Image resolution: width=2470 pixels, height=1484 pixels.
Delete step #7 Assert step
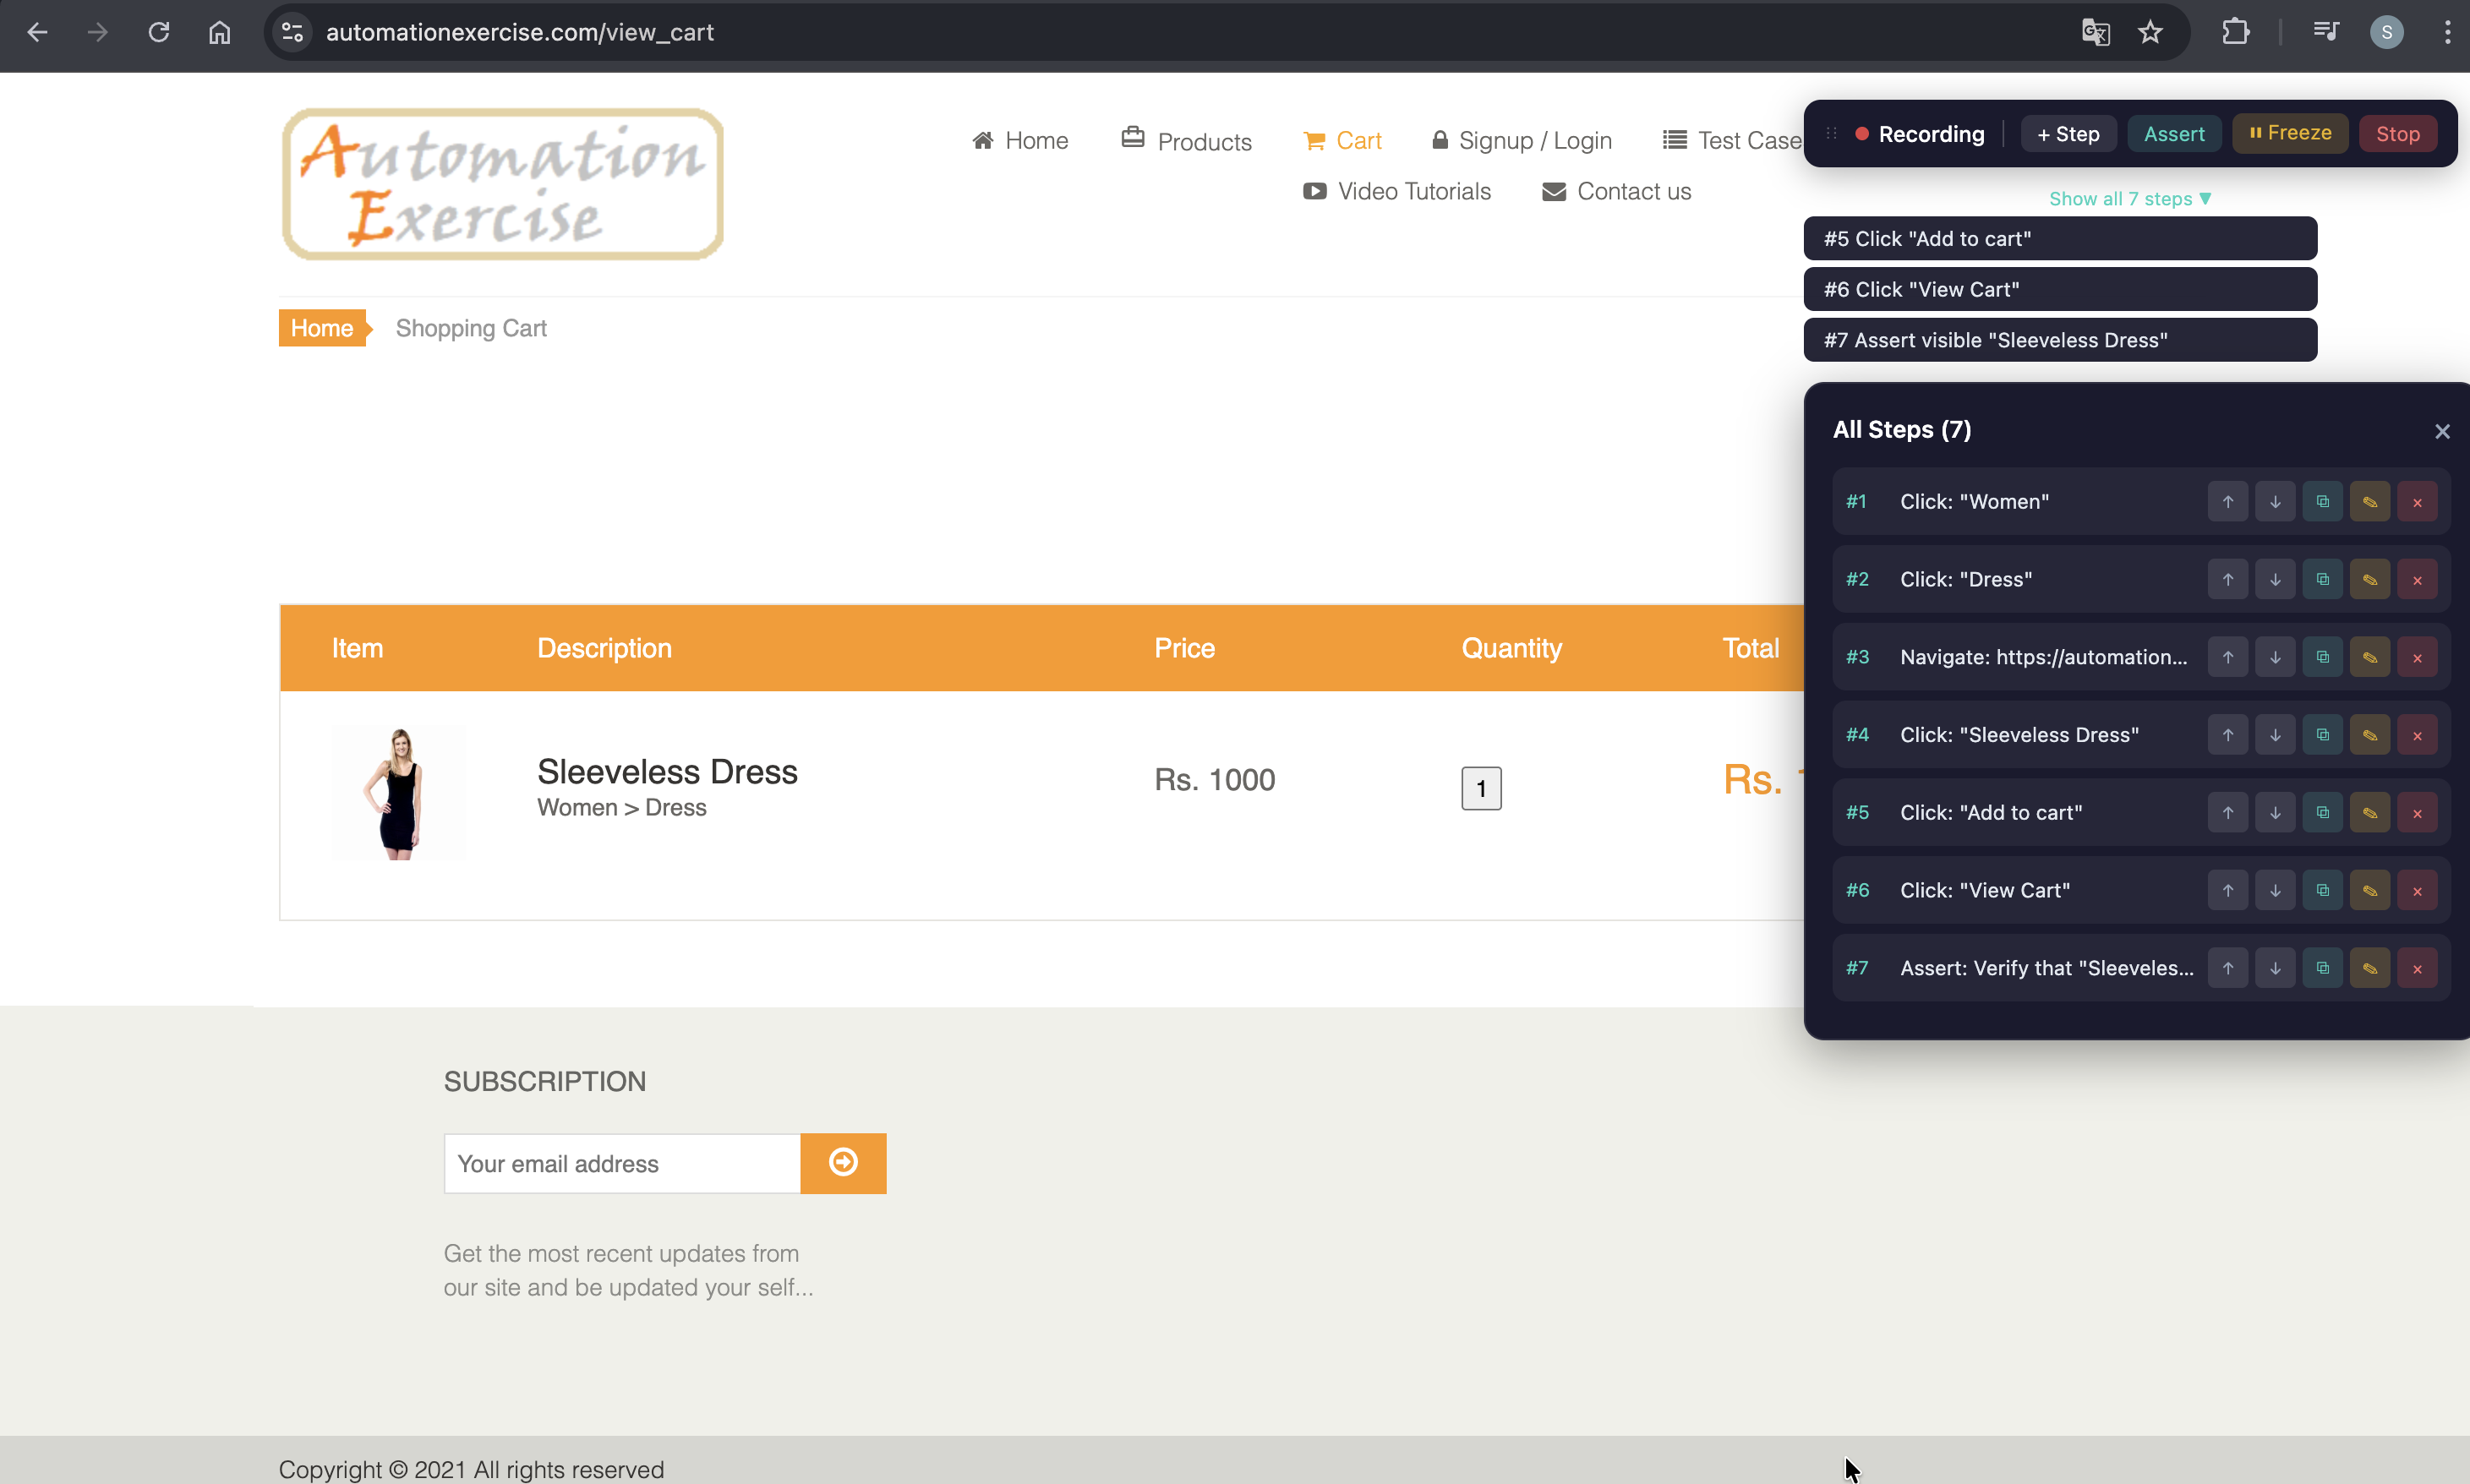[x=2416, y=968]
